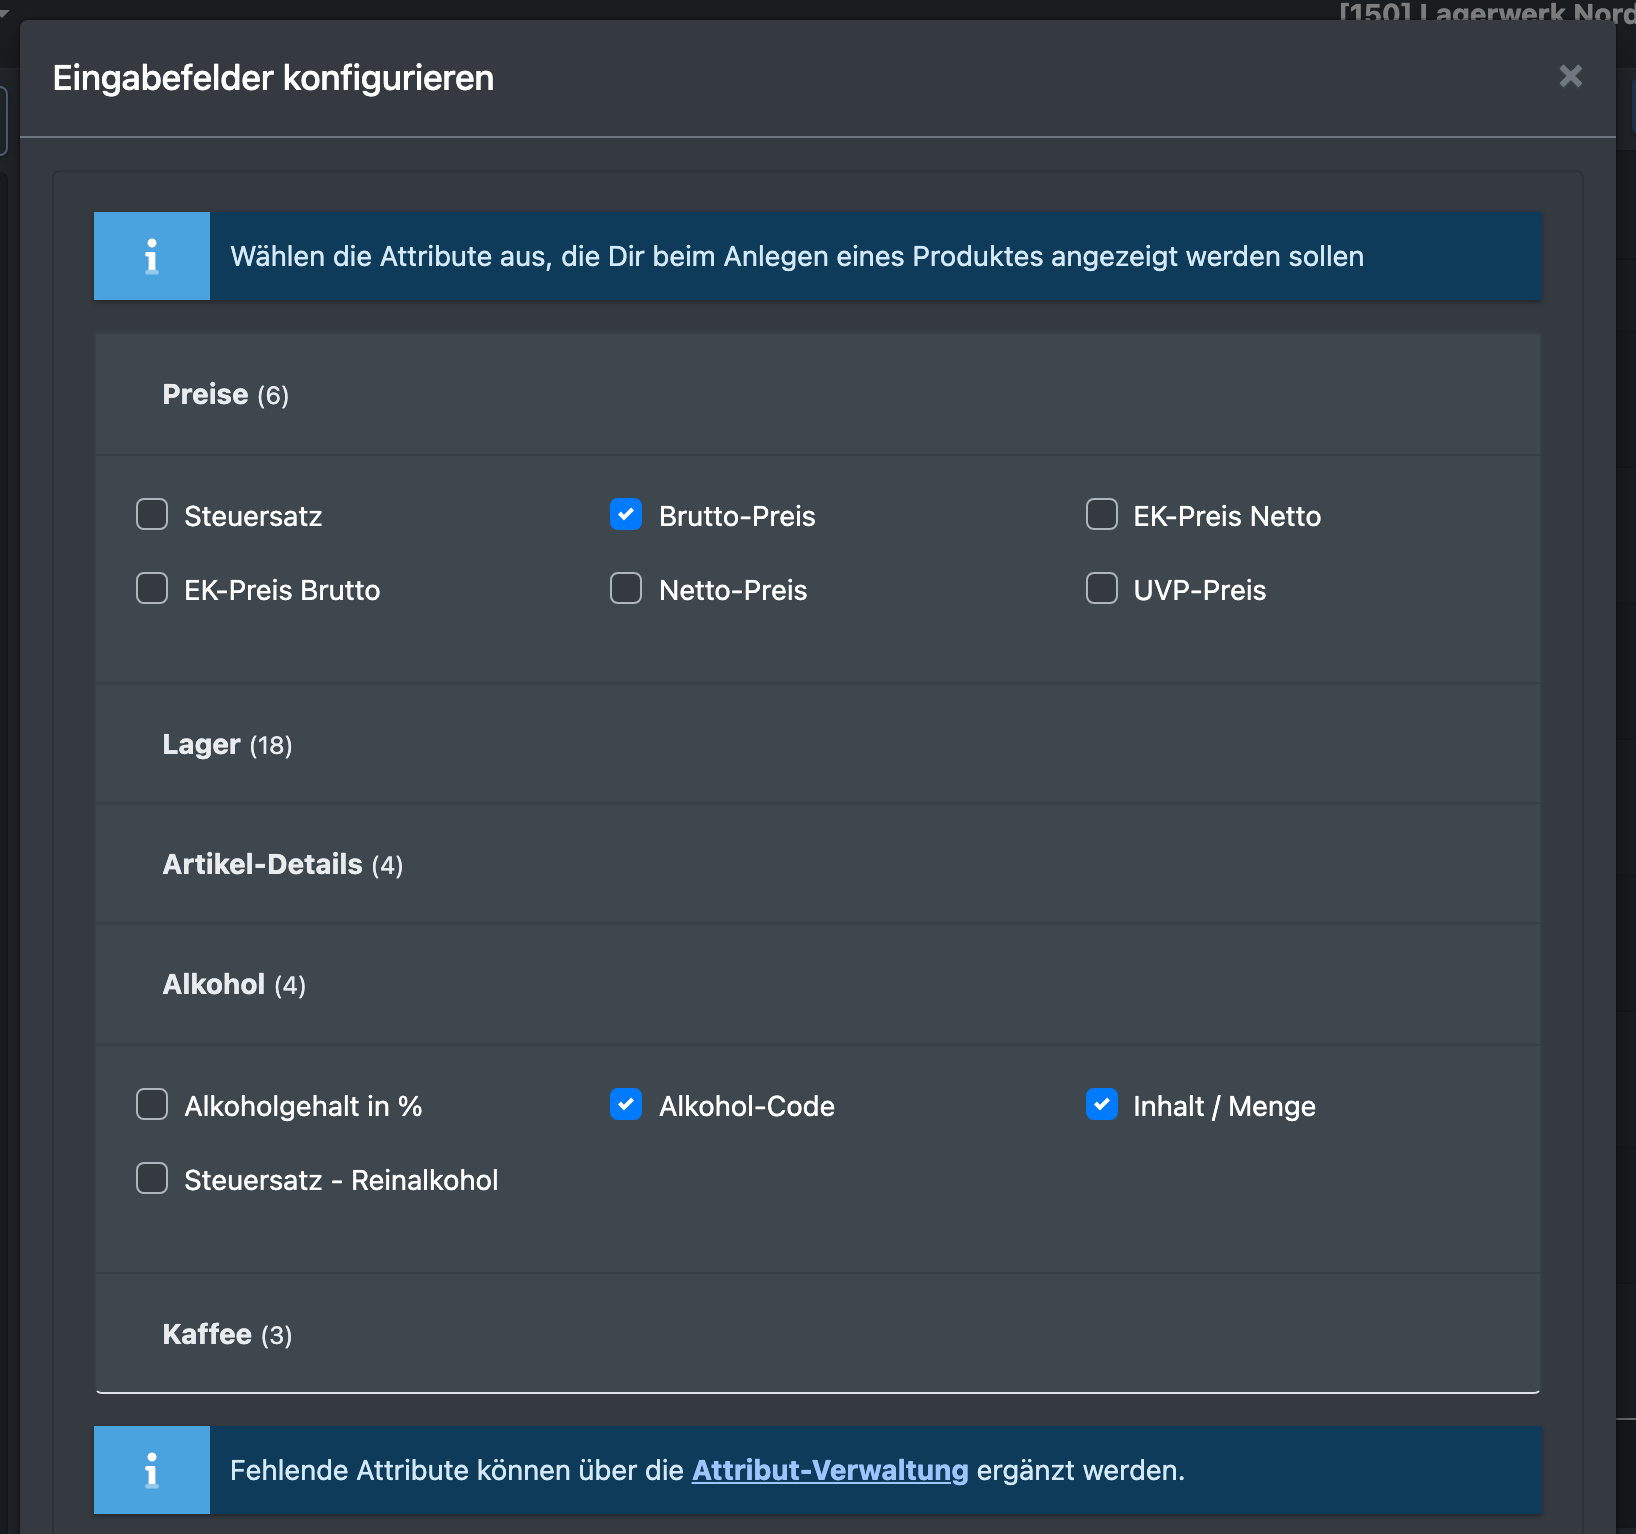Click the 'Eingabefelder konfigurieren' dialog title
Screen dimensions: 1636x1534
273,78
